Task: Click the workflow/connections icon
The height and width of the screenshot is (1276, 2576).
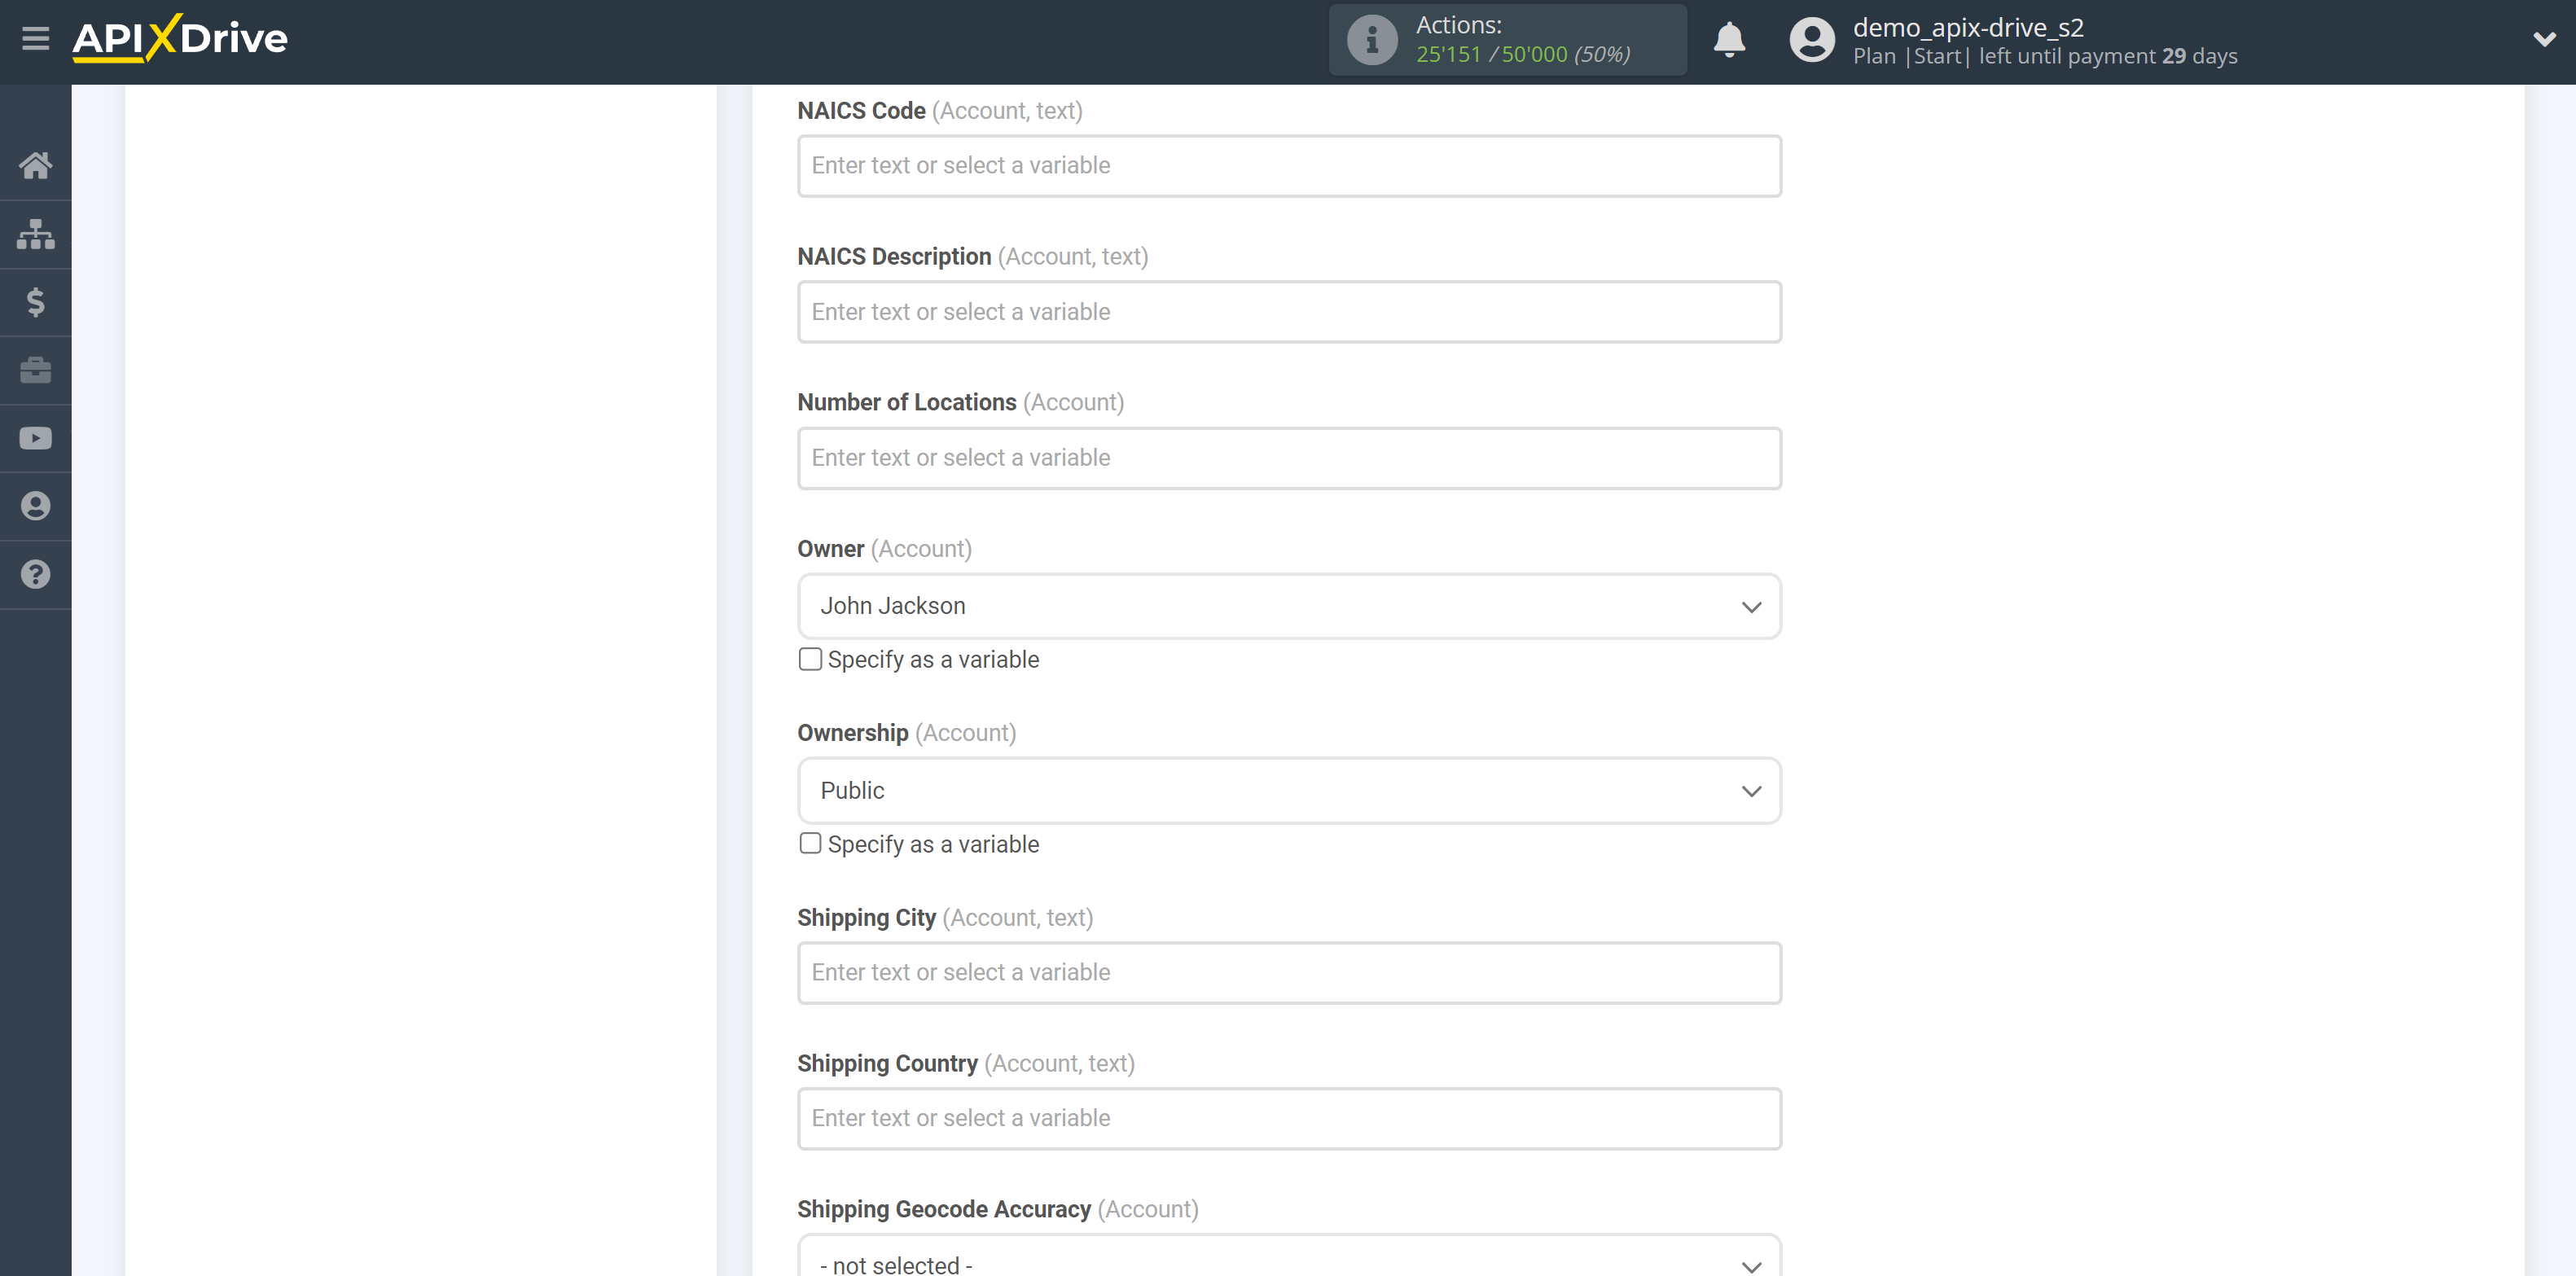Action: click(x=36, y=231)
